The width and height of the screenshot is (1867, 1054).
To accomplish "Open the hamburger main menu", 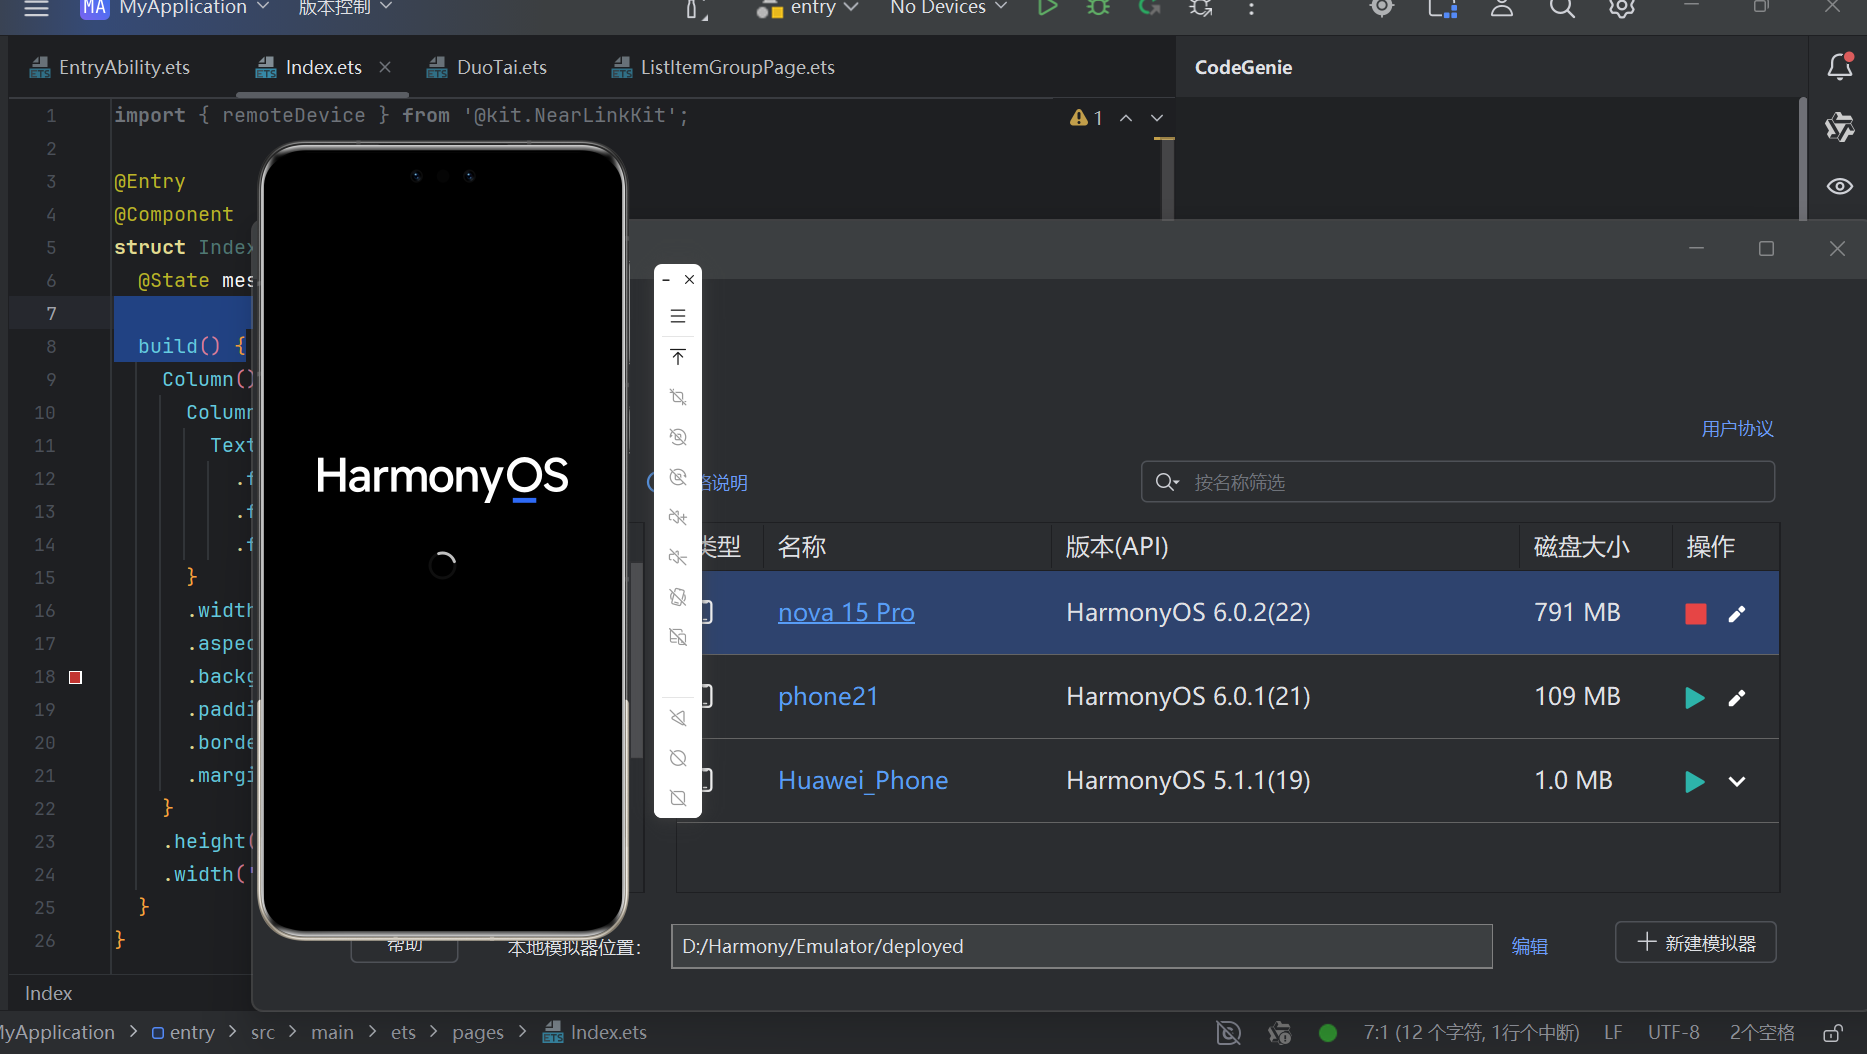I will [x=36, y=8].
